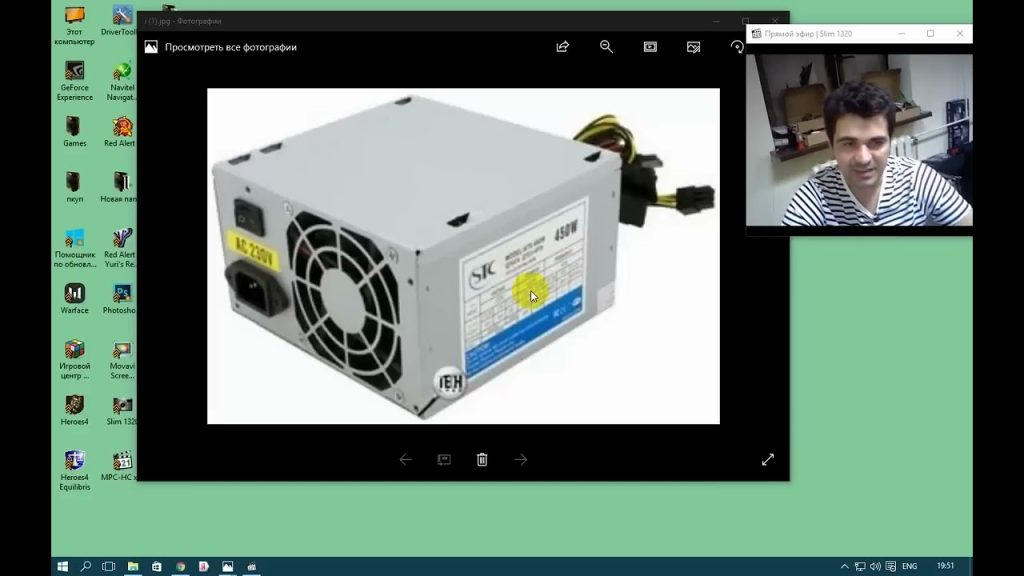Open the Edit/Enhance image icon

tap(693, 47)
